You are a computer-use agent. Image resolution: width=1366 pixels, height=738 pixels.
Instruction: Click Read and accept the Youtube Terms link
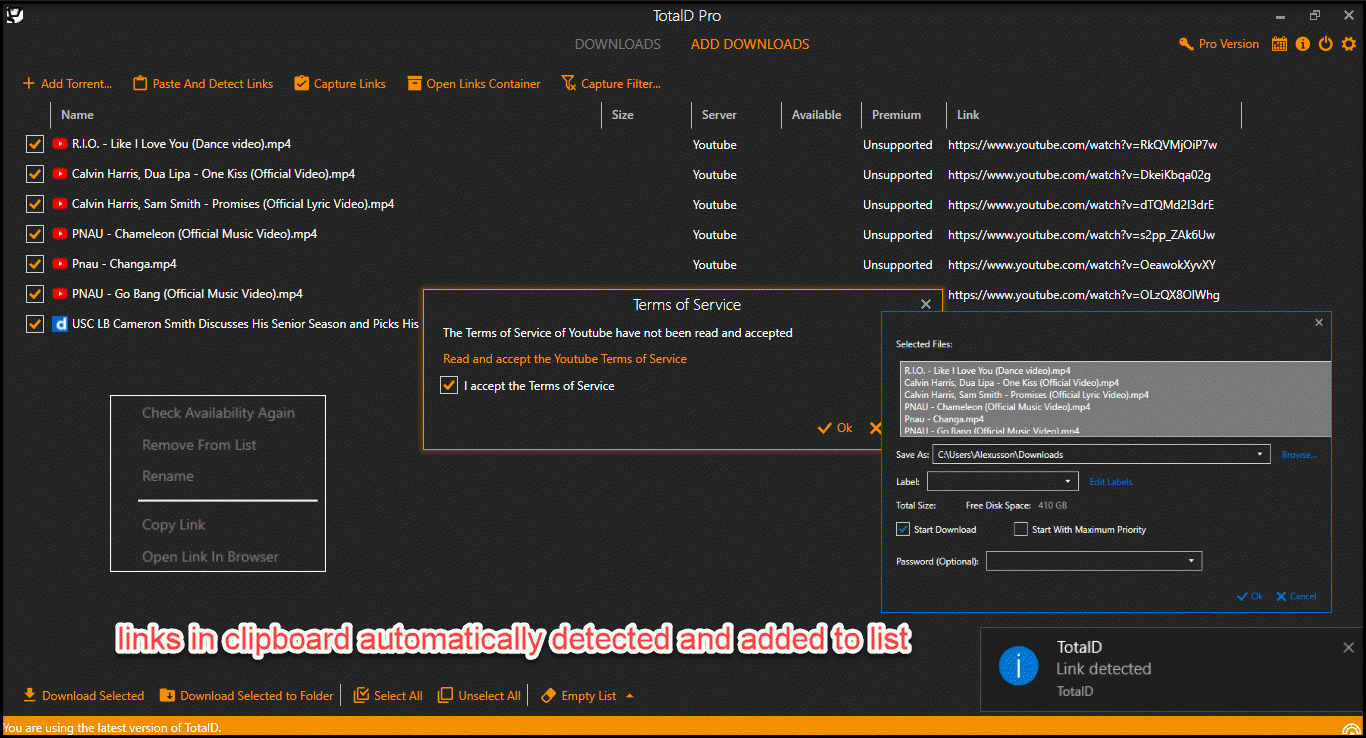(x=565, y=358)
